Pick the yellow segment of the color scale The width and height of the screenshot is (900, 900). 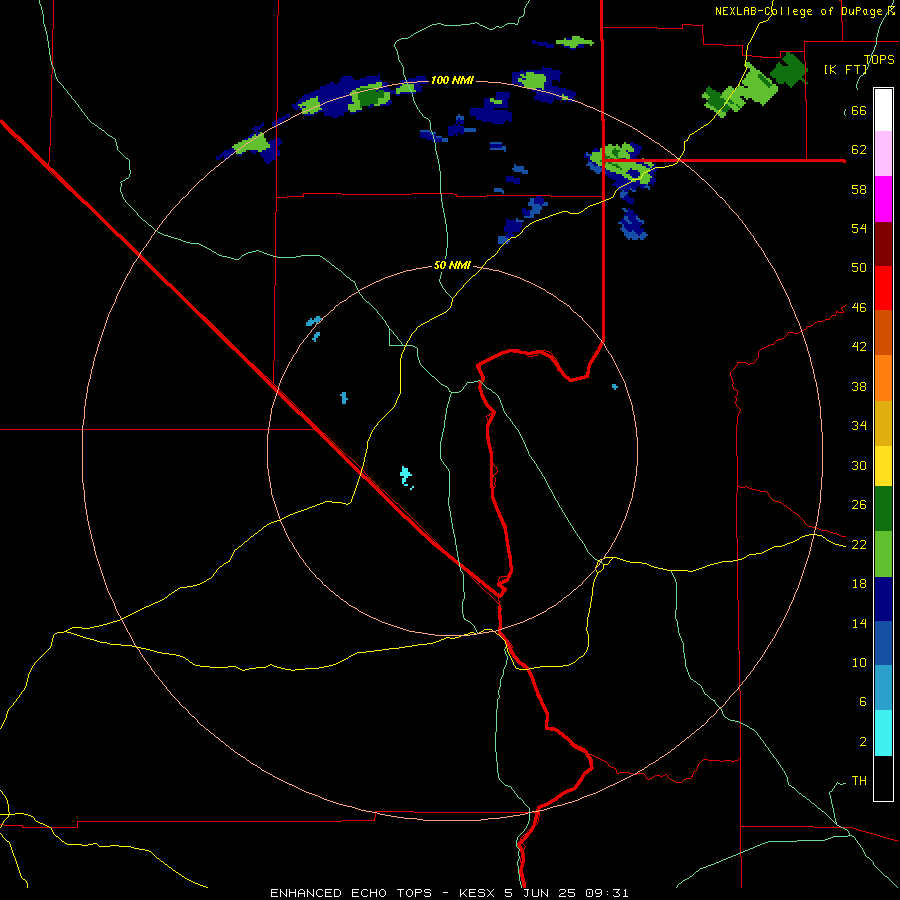[x=883, y=466]
